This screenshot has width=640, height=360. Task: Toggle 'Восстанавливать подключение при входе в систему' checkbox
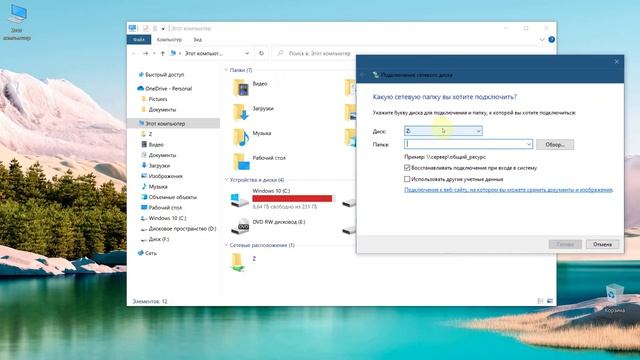407,168
